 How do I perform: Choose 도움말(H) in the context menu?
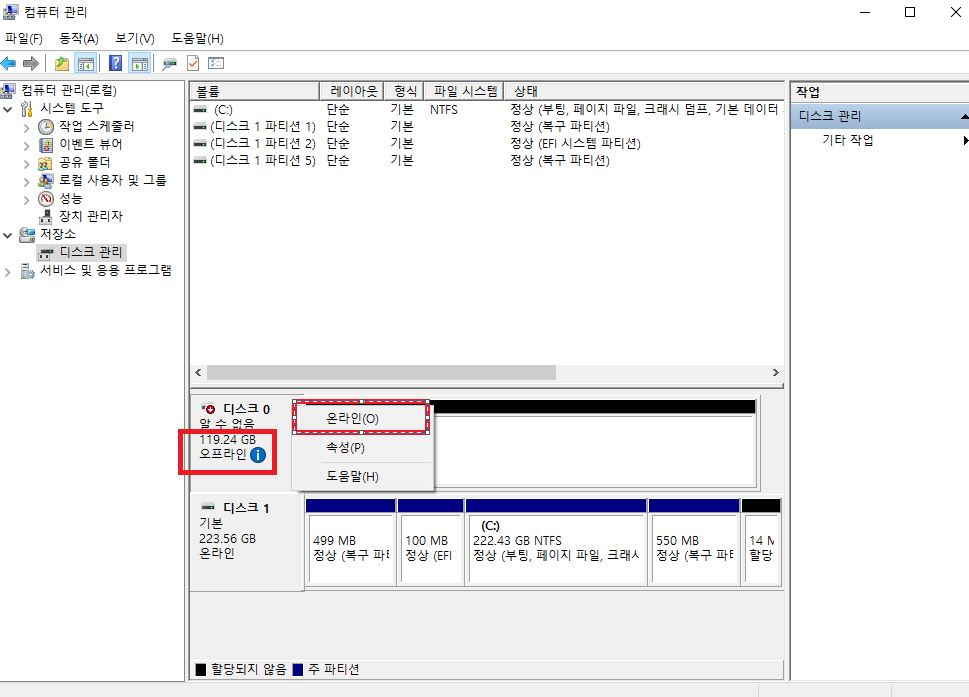pyautogui.click(x=362, y=476)
